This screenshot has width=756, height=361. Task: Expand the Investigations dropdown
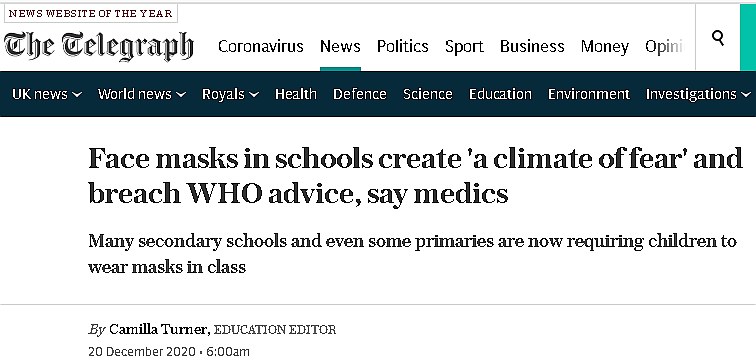(698, 94)
